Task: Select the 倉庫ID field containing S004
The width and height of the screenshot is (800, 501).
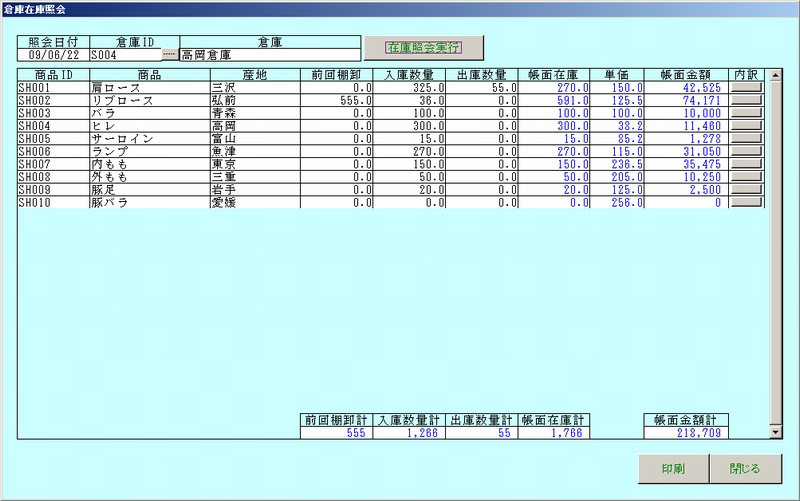Action: click(124, 55)
